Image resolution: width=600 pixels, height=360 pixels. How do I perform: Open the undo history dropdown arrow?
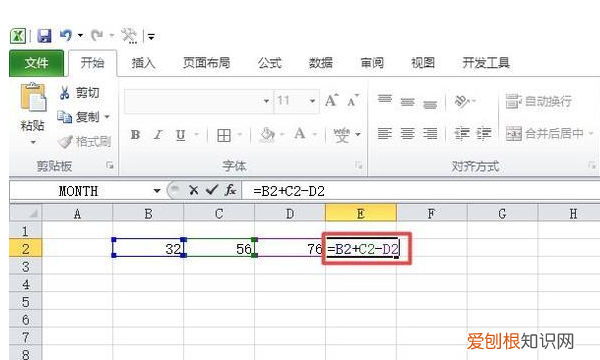coord(80,36)
